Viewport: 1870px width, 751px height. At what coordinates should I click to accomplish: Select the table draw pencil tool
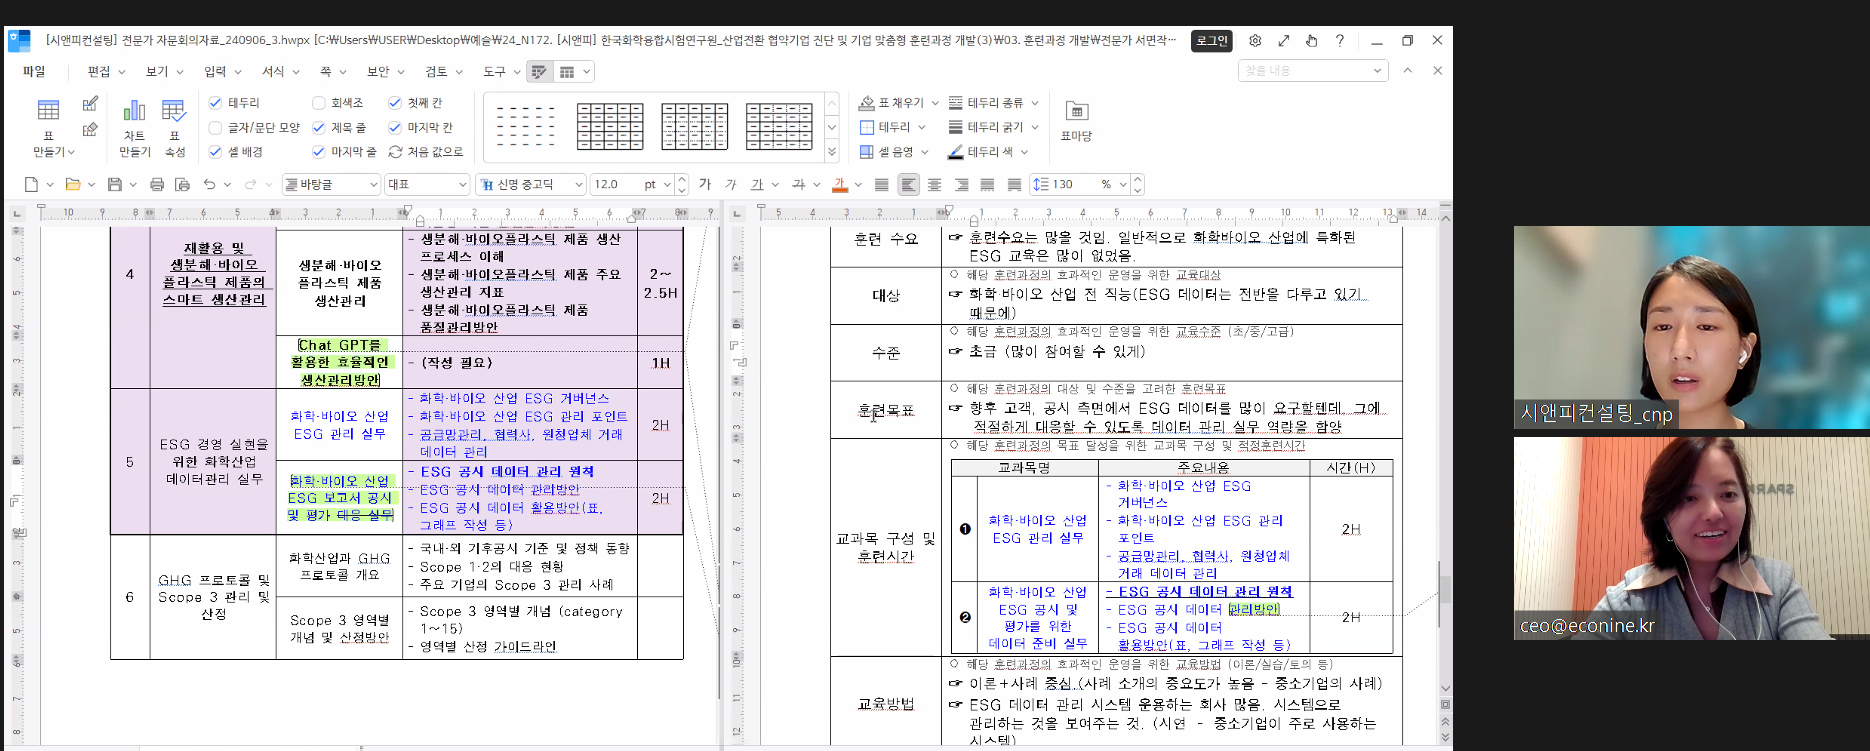coord(90,103)
